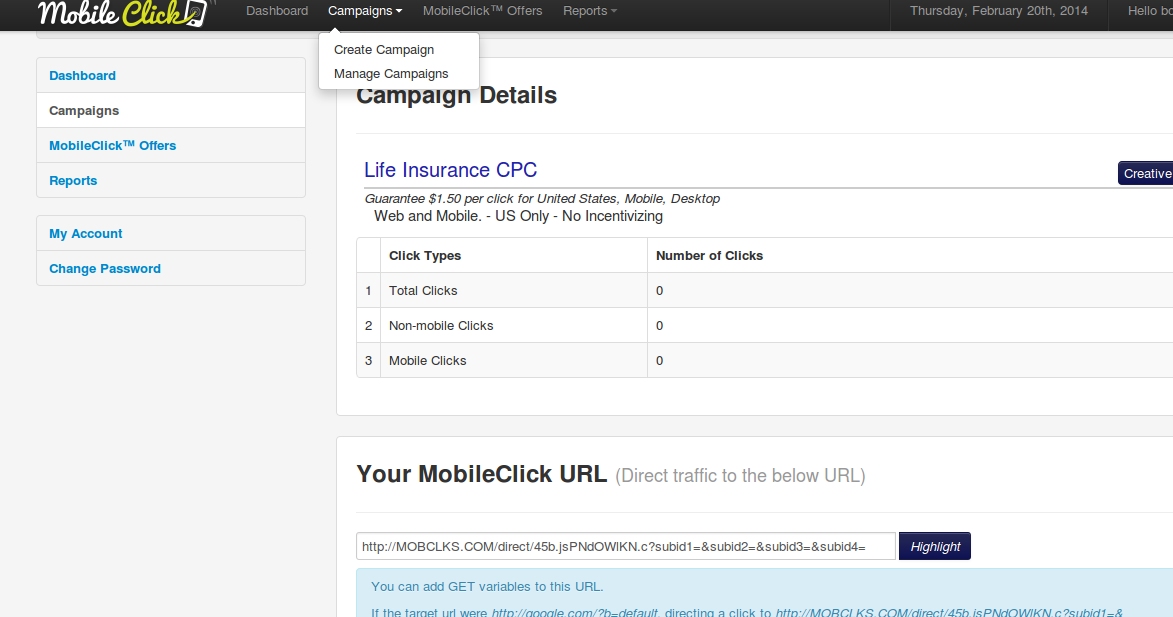
Task: Click row number 2 in the table
Action: coord(368,326)
